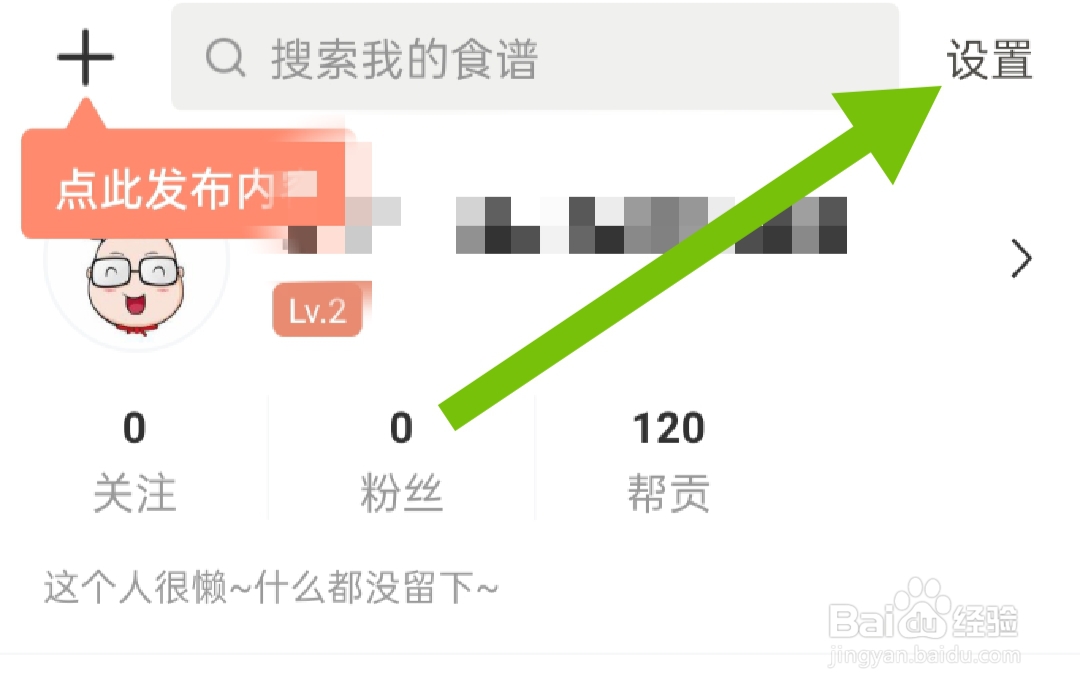Tap the Lv.2 level badge

pos(318,310)
